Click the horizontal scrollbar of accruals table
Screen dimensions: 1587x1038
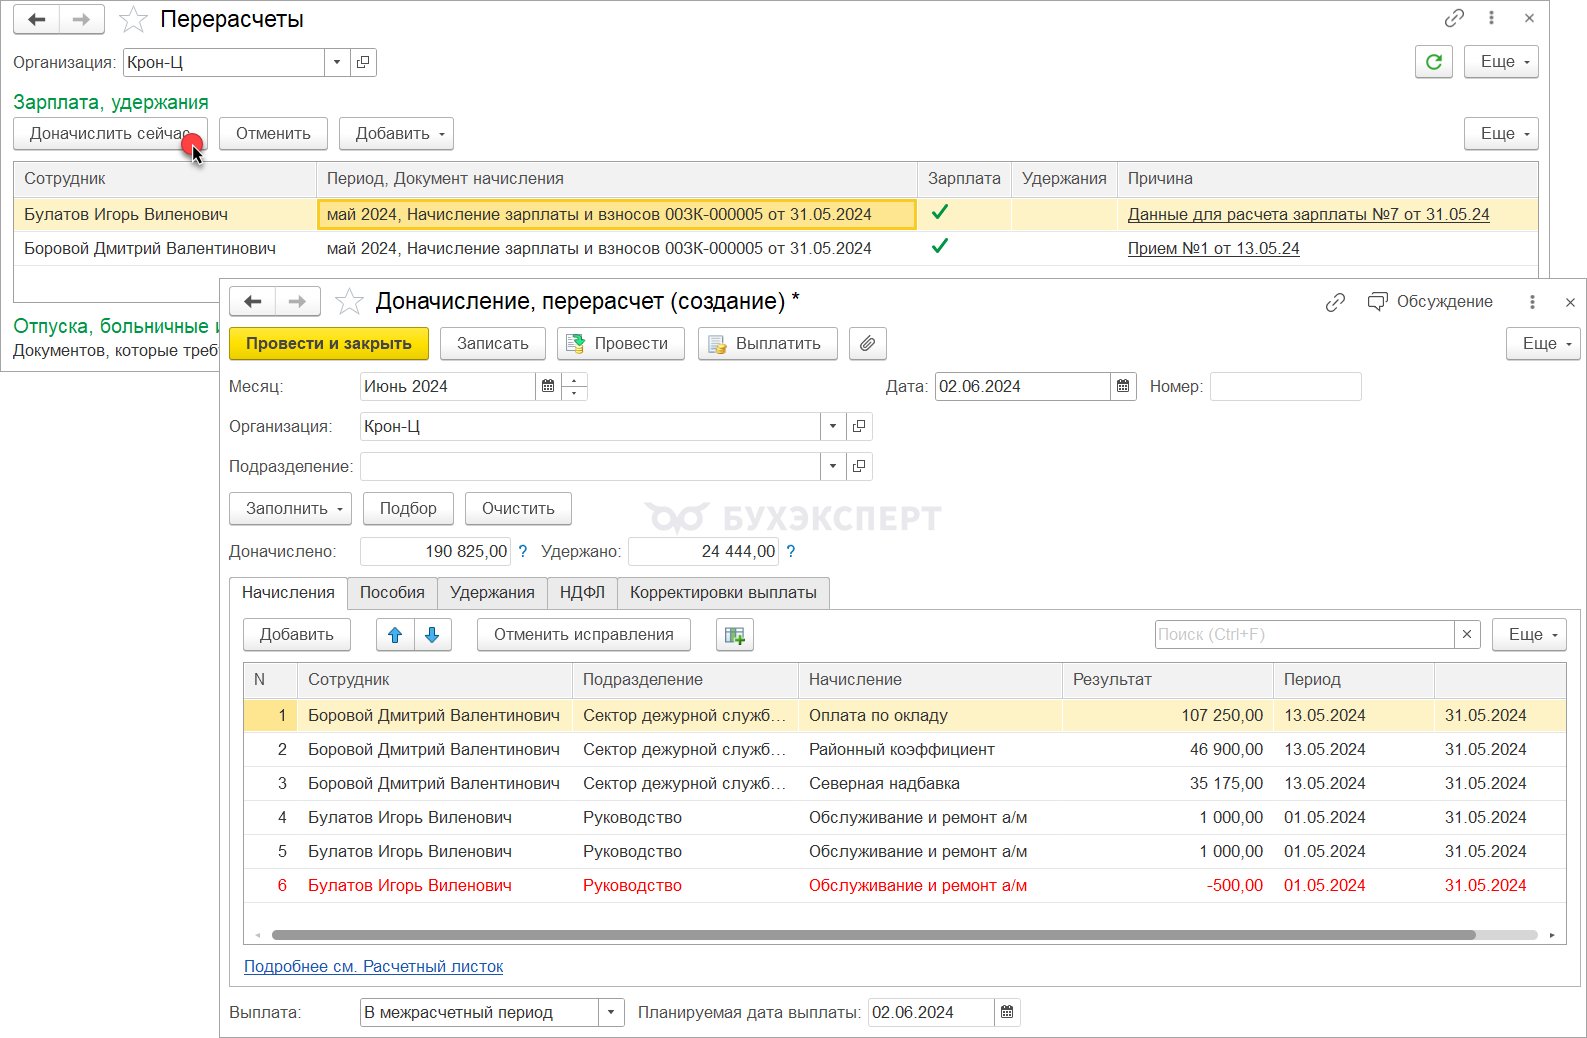872,936
